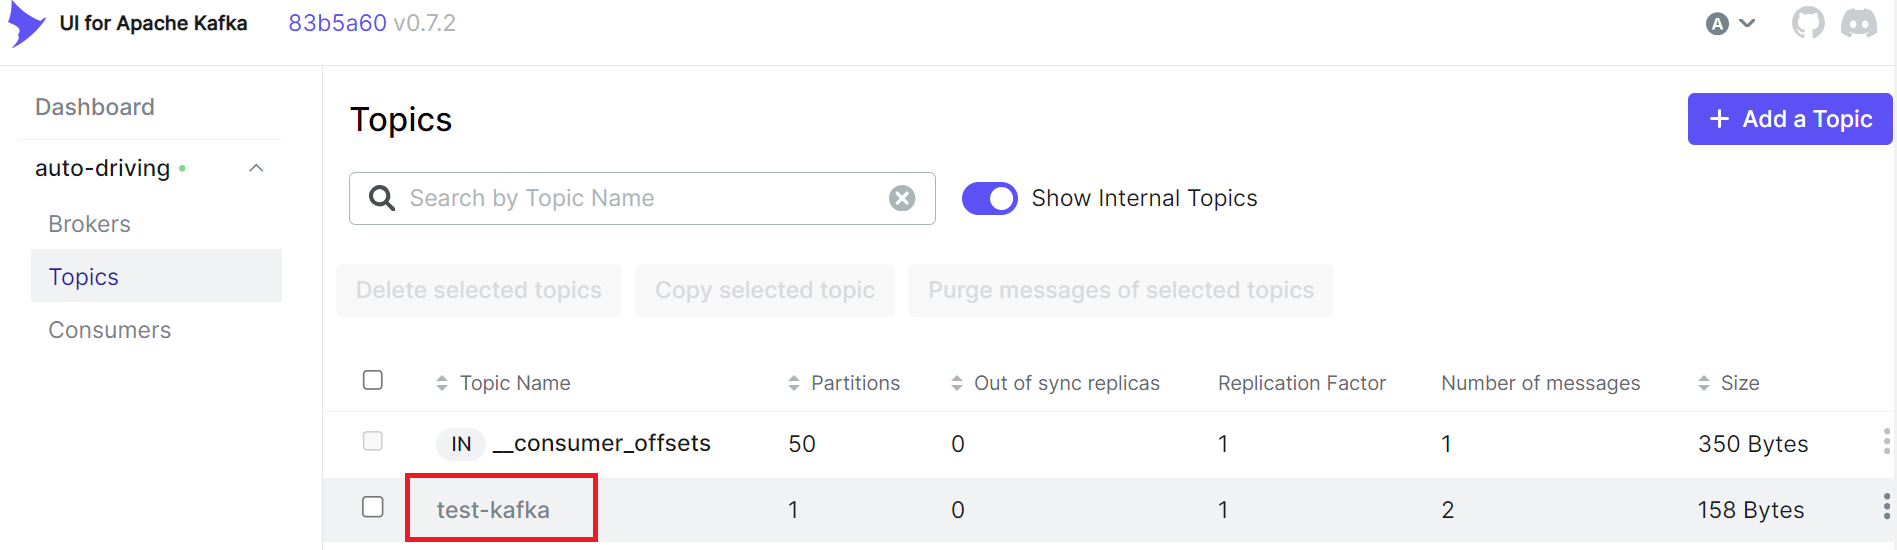Open the user account dropdown
Screen dimensions: 1897x550
(1730, 23)
